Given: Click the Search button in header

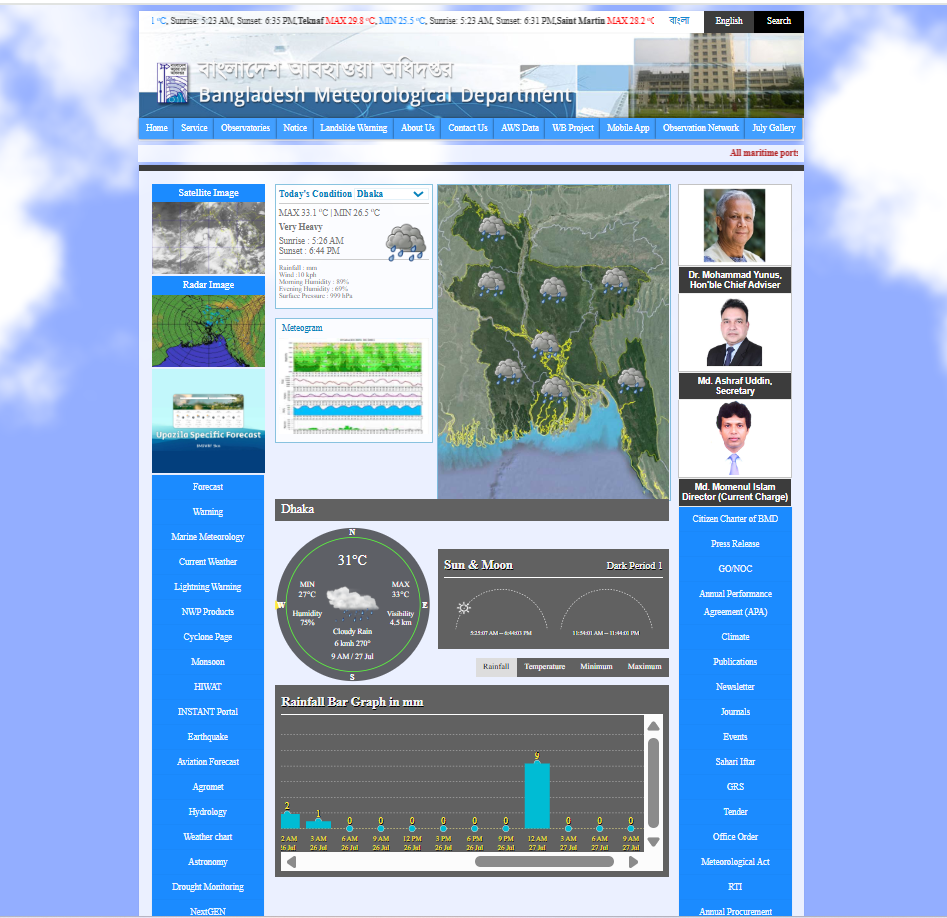Looking at the screenshot, I should [x=778, y=21].
